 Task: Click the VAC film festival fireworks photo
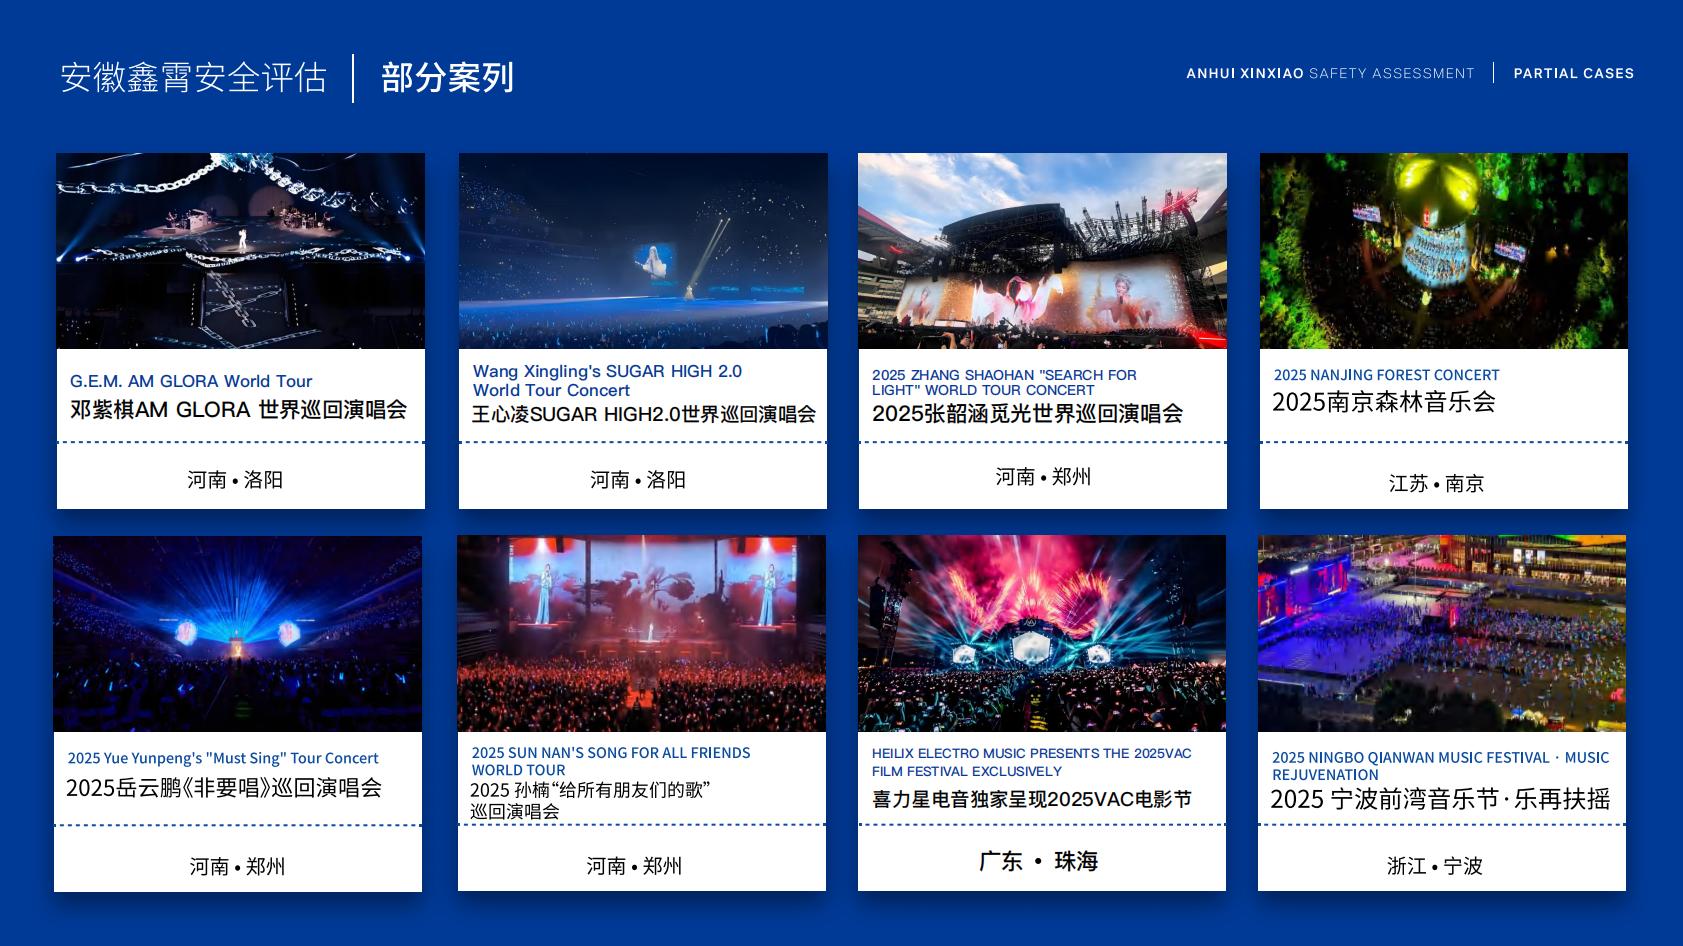click(x=1041, y=634)
